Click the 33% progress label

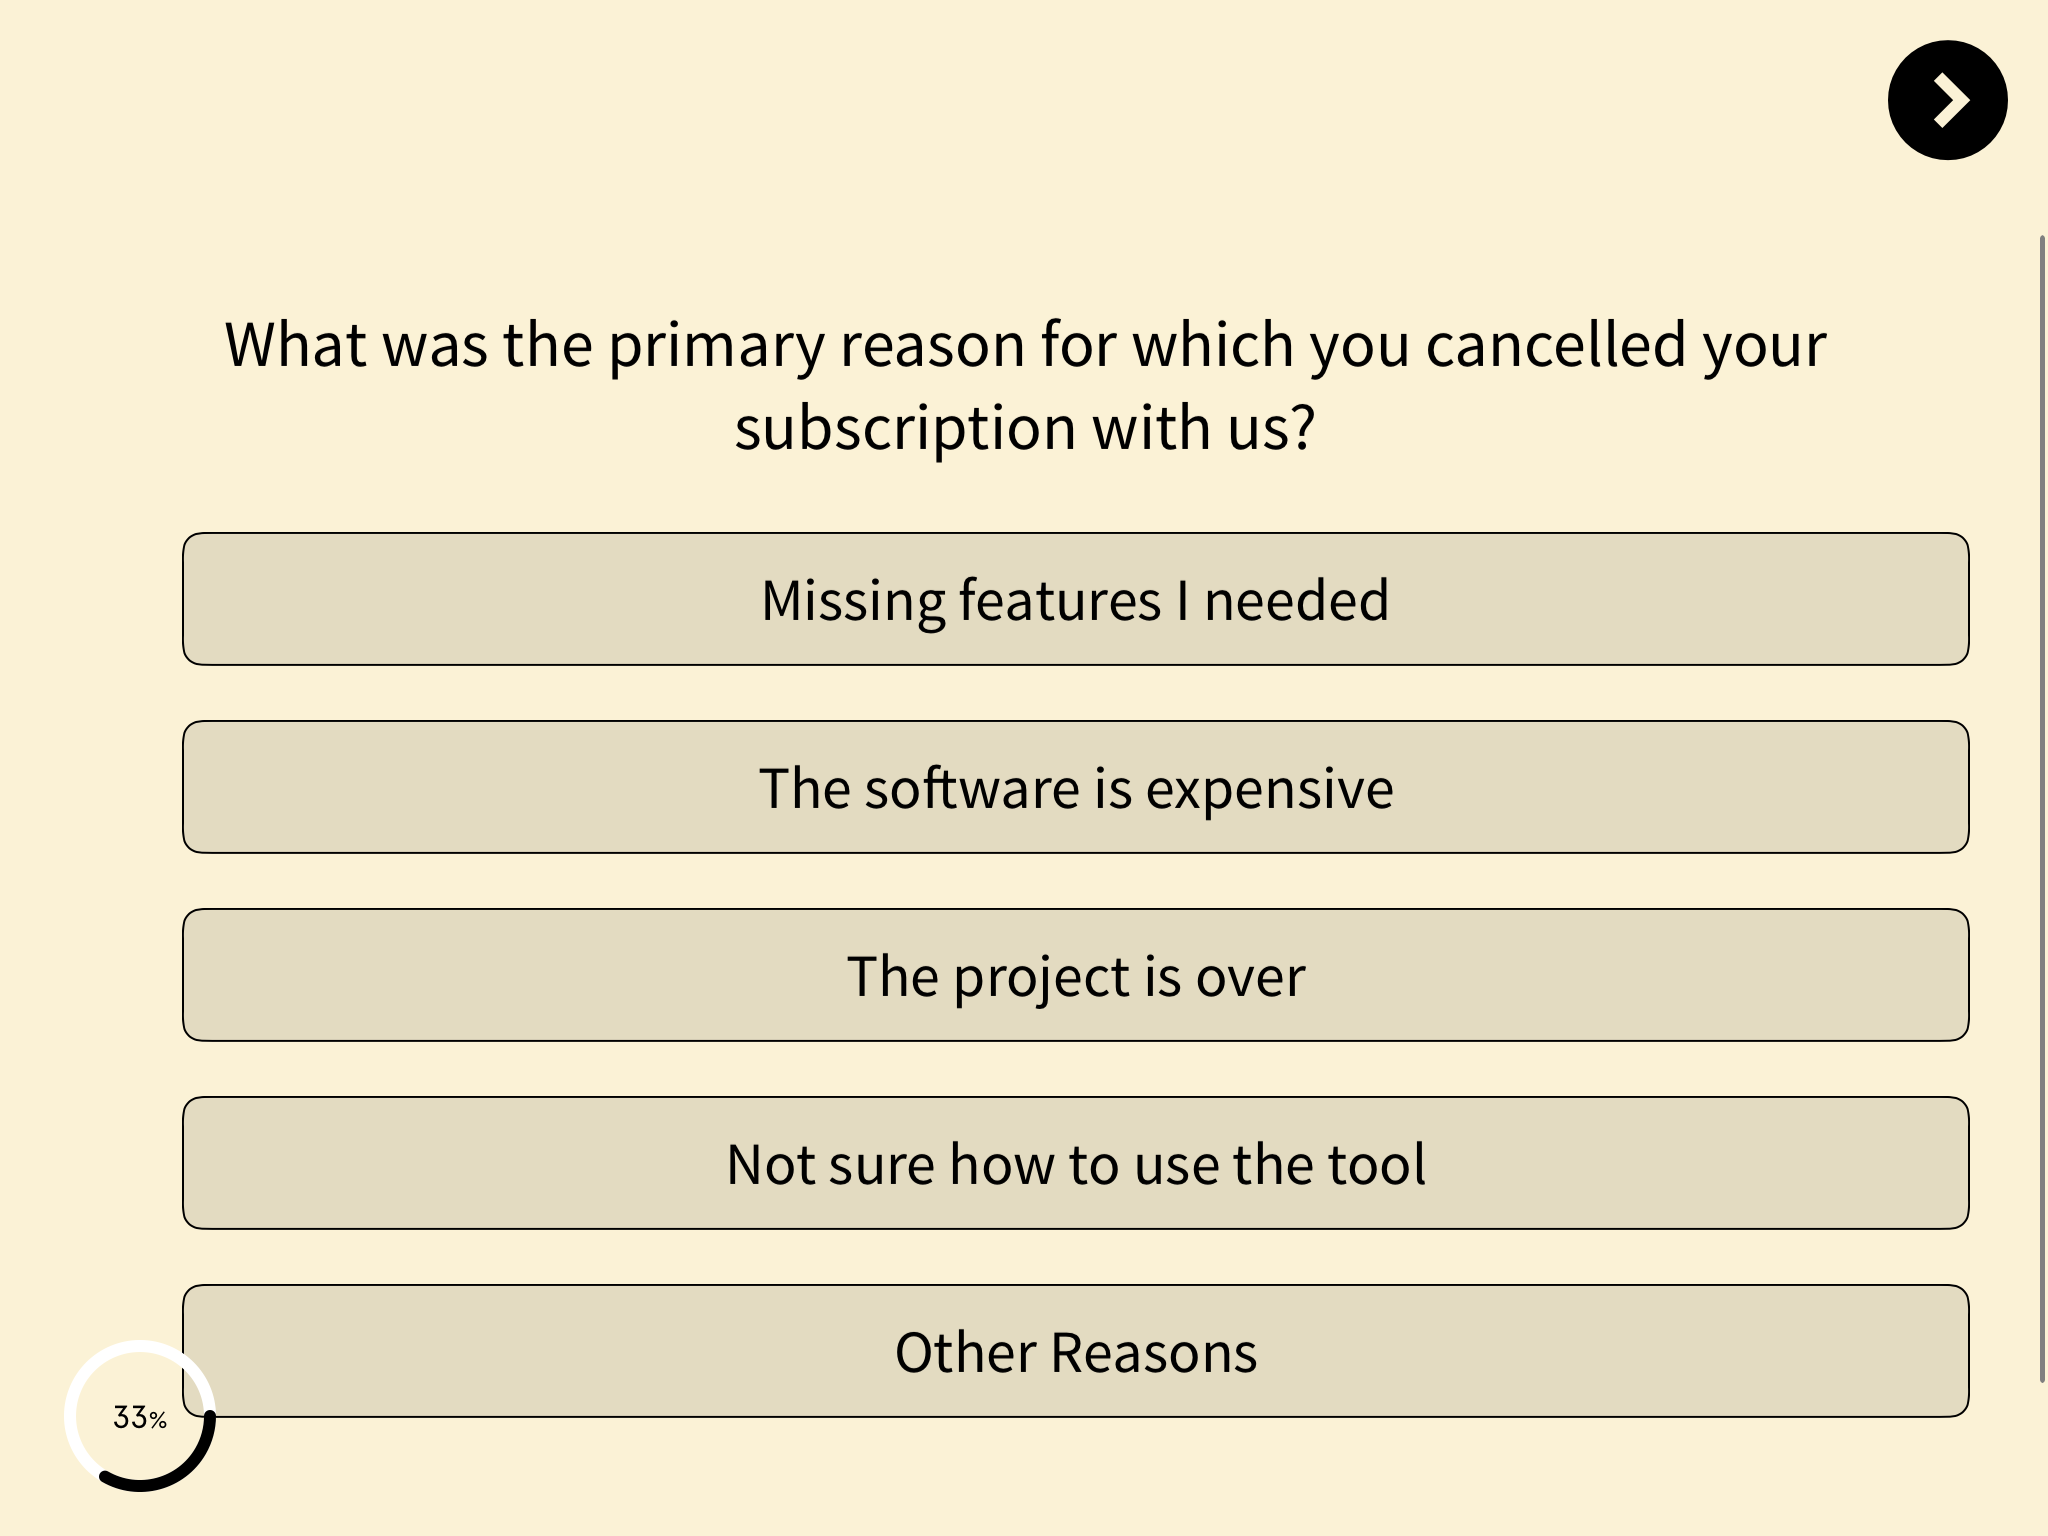point(140,1417)
